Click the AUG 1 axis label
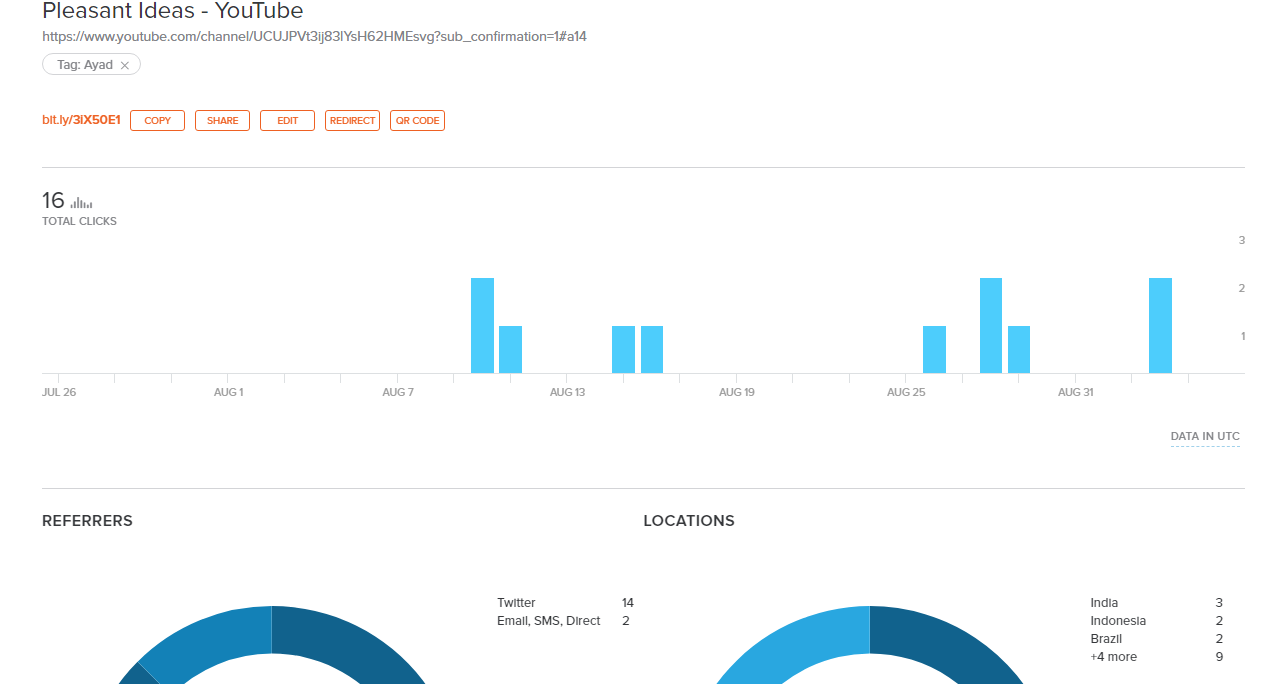 [x=228, y=392]
